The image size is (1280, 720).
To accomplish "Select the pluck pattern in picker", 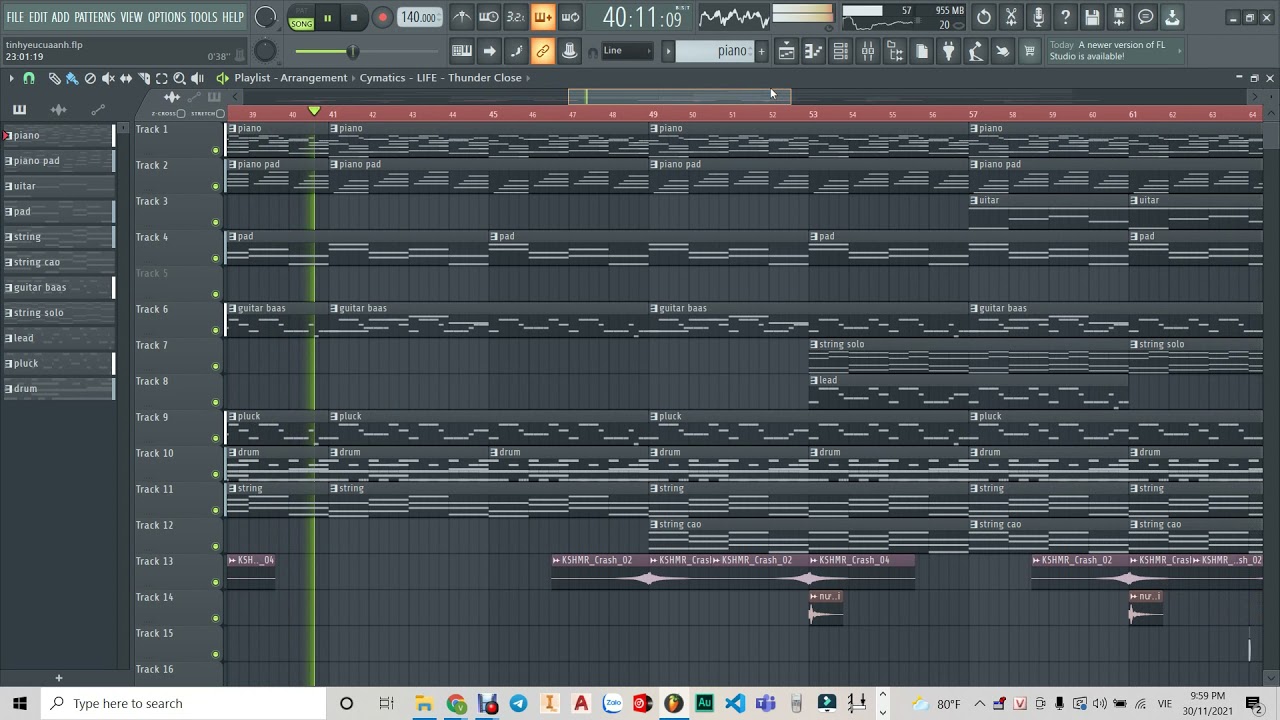I will 59,363.
